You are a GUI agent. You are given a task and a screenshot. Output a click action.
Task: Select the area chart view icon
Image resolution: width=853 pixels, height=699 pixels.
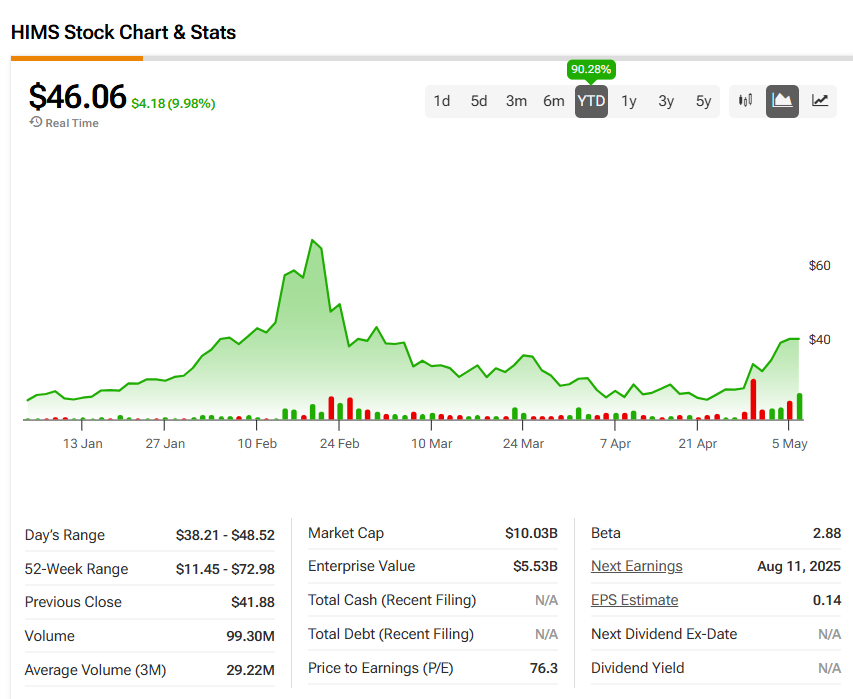click(782, 101)
